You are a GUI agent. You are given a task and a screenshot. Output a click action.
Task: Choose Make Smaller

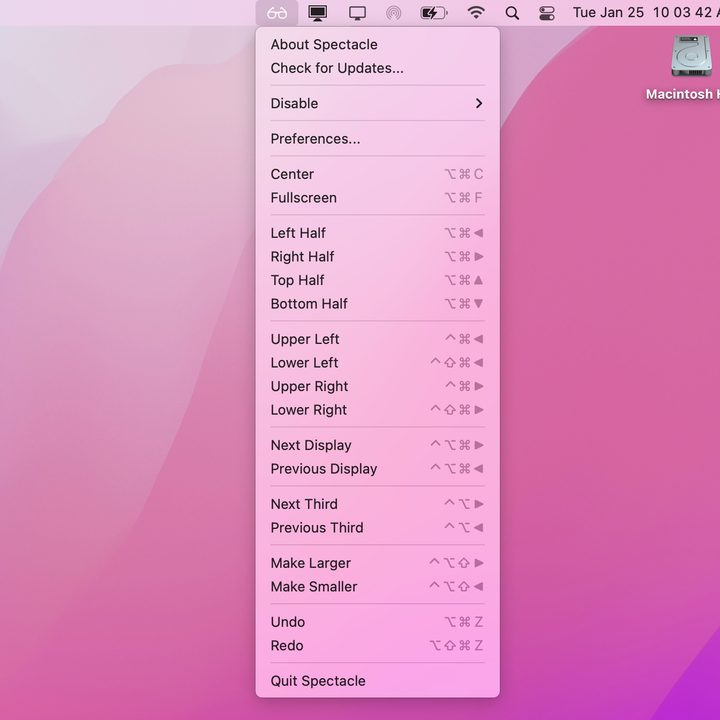(377, 586)
